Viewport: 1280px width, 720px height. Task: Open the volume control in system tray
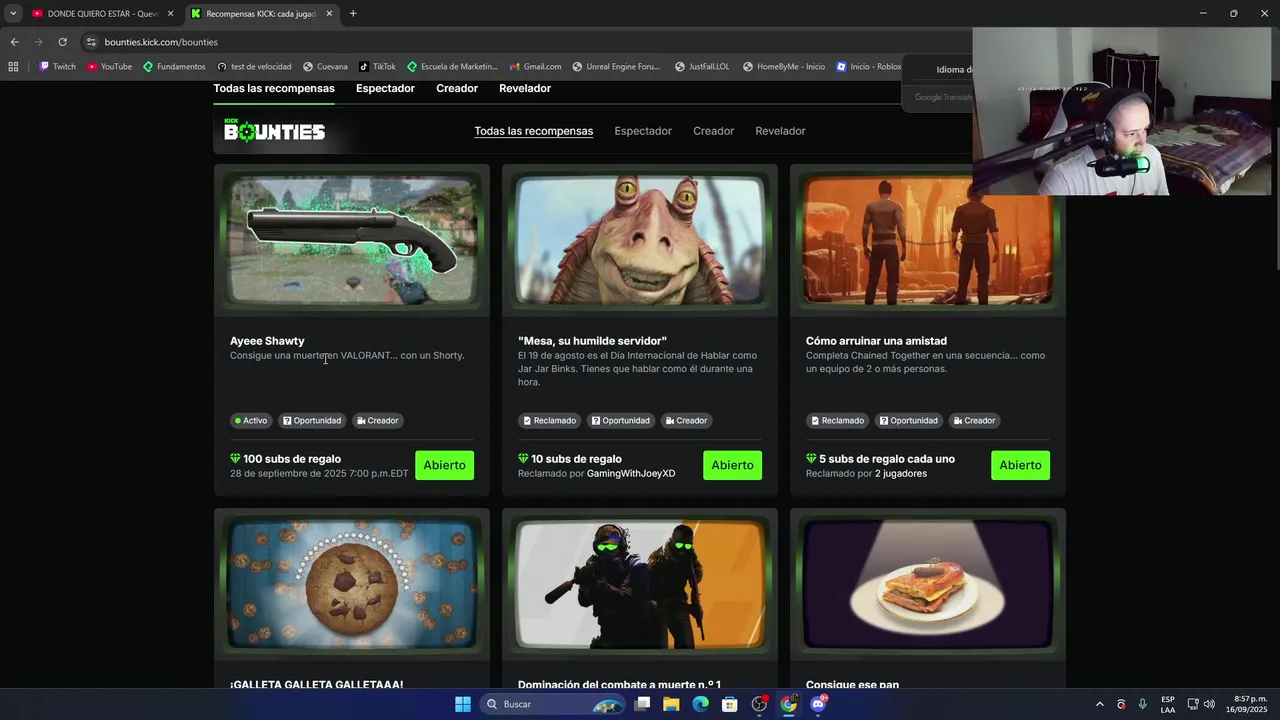1209,704
